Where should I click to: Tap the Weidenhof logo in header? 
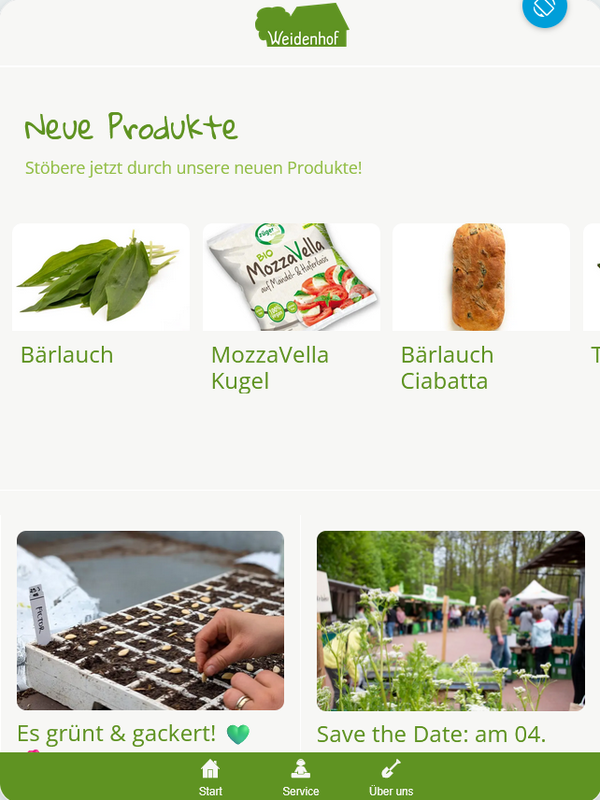302,25
